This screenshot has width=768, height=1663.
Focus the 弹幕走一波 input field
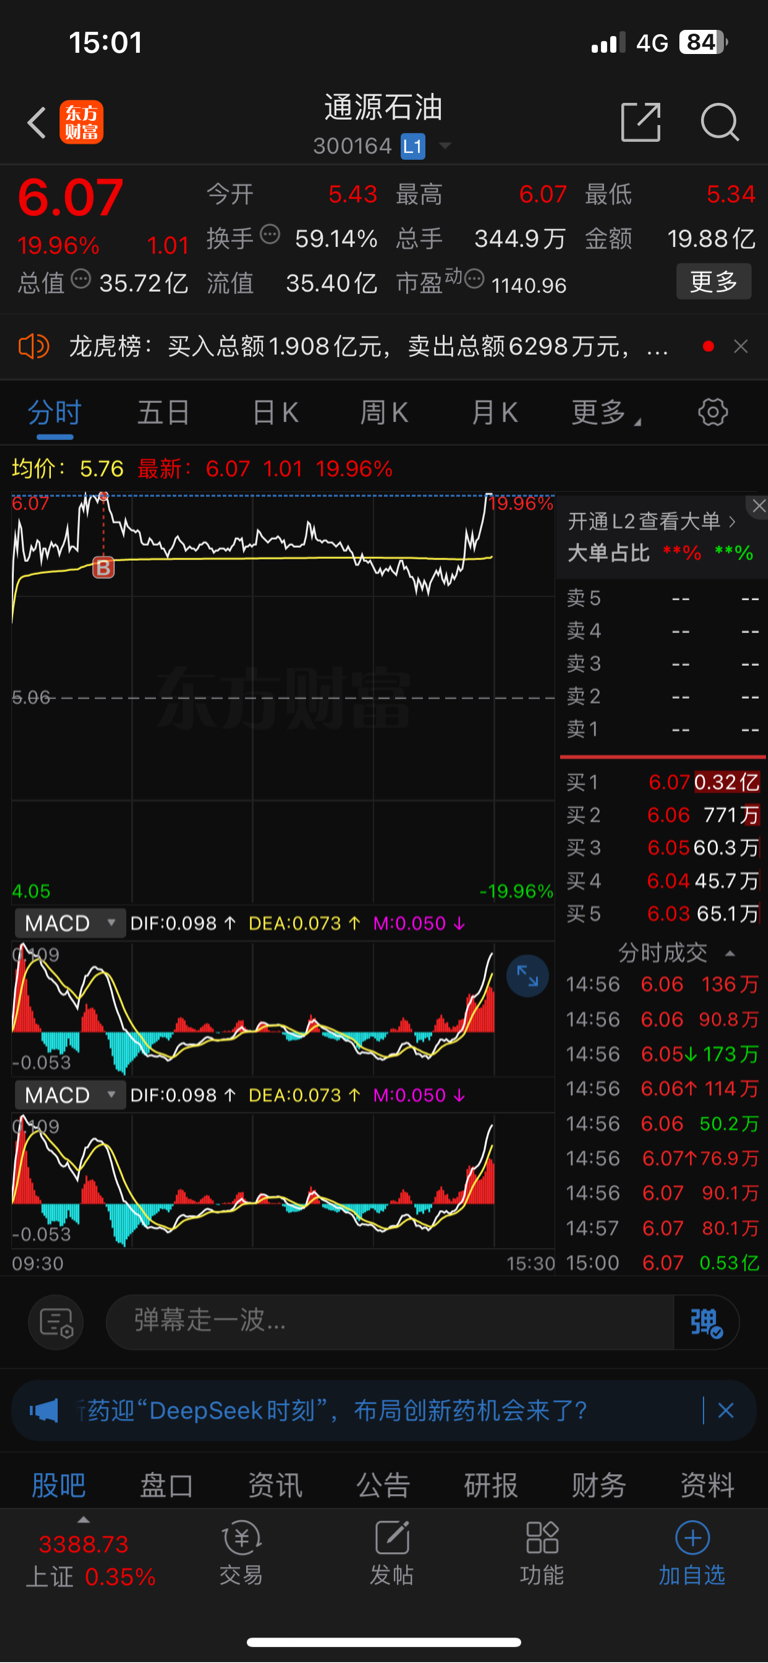[x=390, y=1322]
